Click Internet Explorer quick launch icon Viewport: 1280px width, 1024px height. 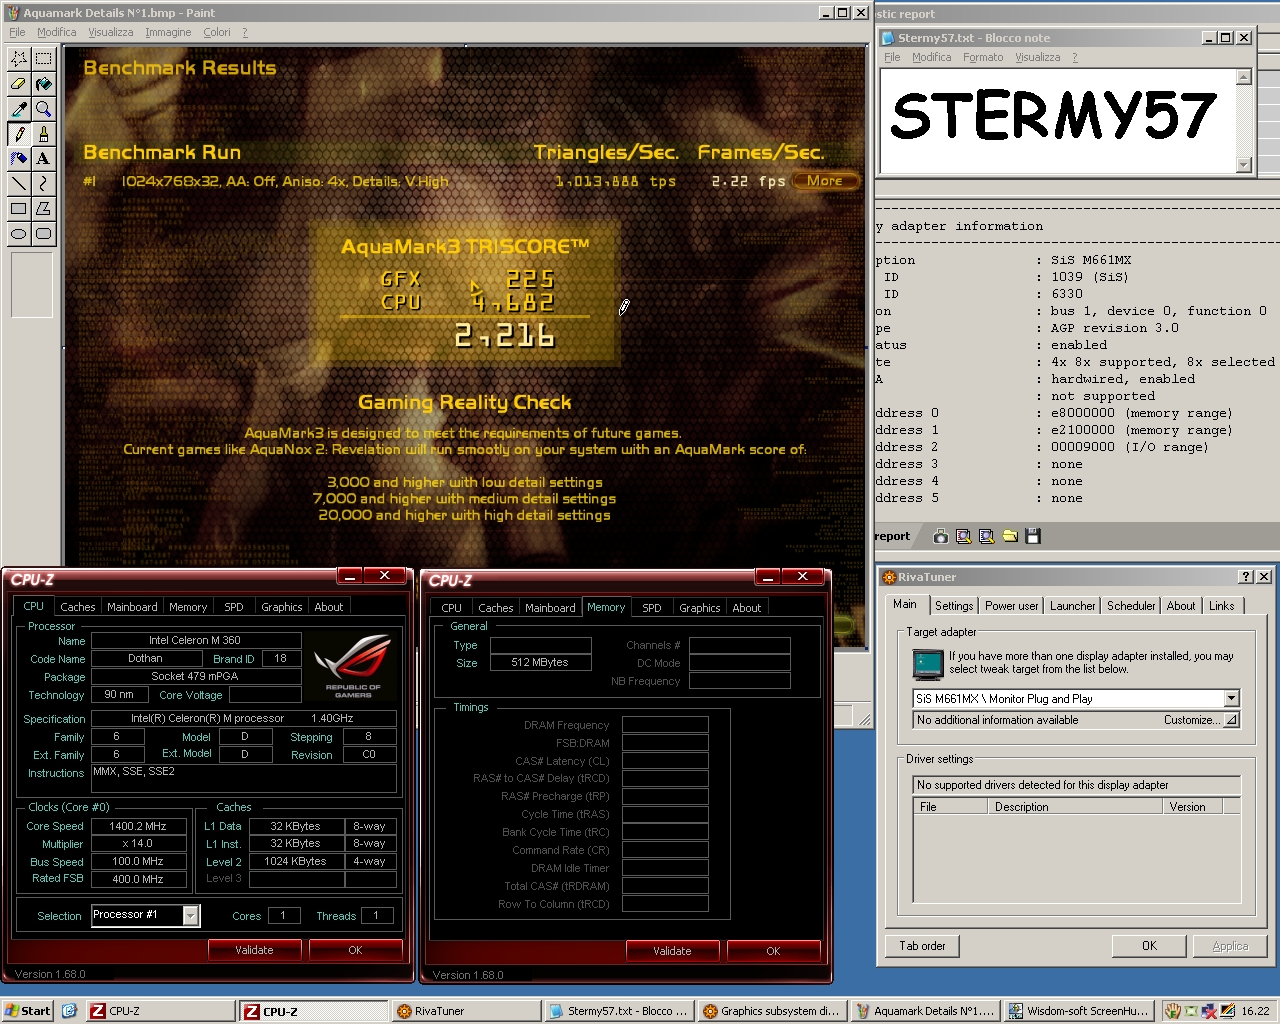(69, 1011)
